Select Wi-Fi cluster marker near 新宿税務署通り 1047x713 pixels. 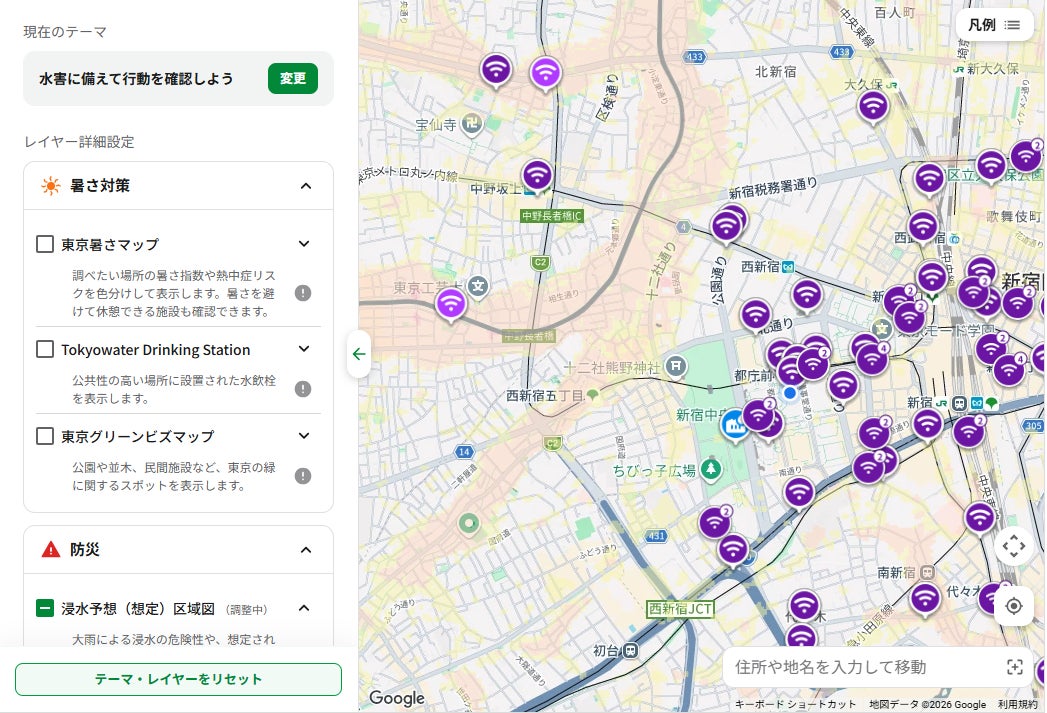click(726, 226)
